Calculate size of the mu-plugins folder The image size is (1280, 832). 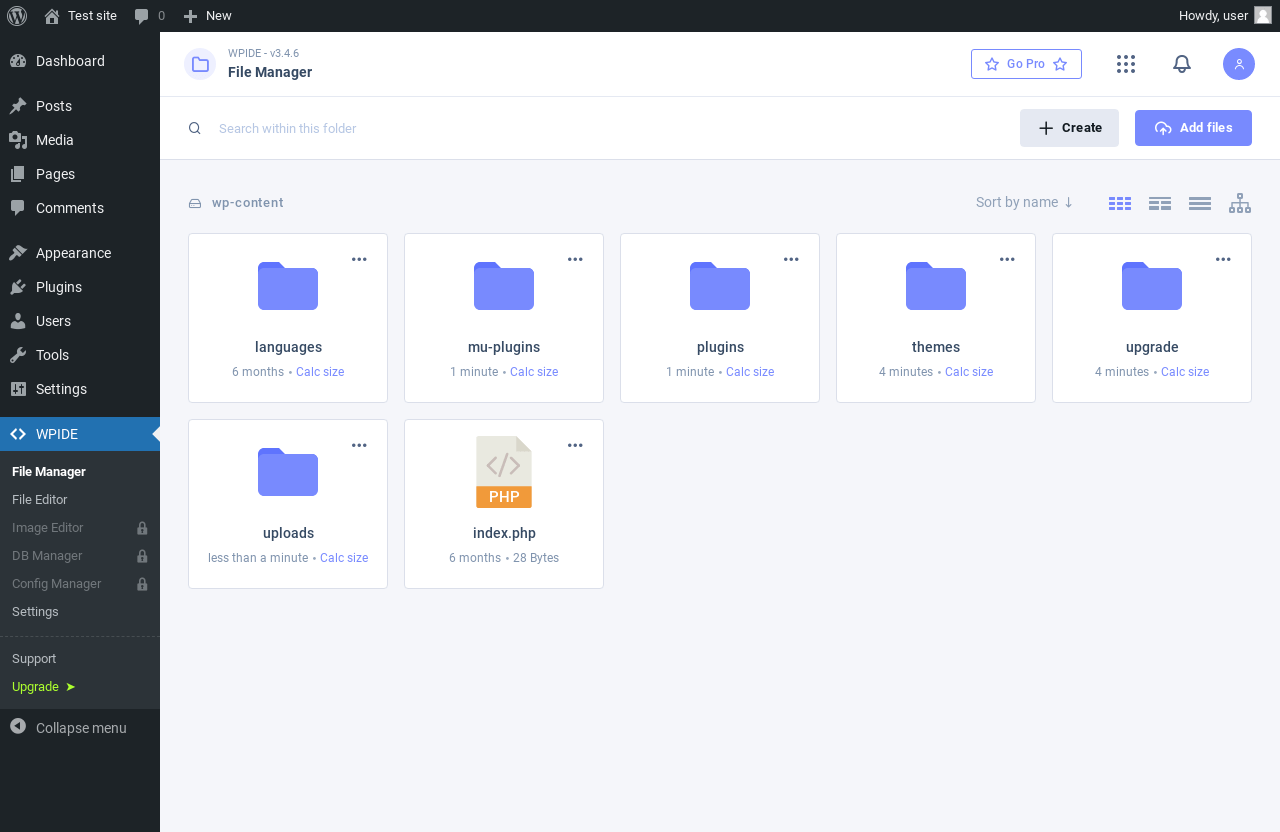[534, 372]
